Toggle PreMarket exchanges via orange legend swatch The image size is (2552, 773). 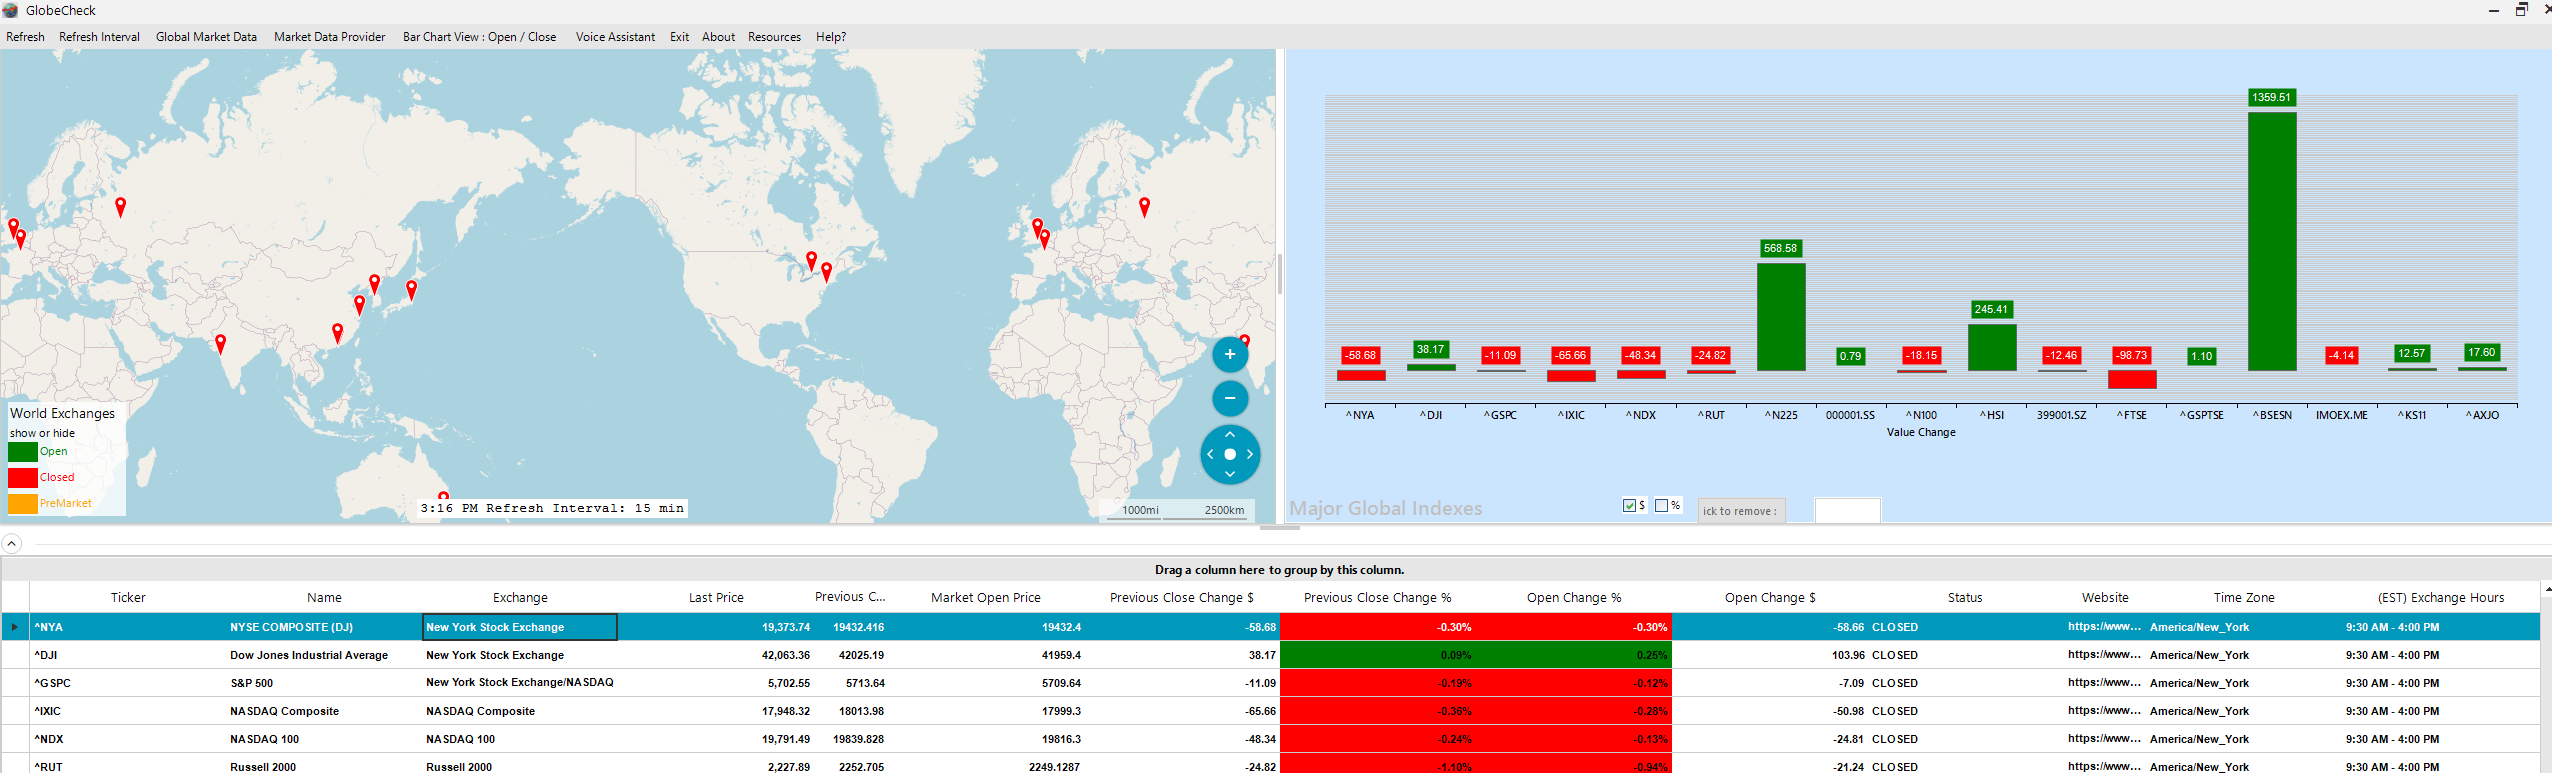(22, 504)
